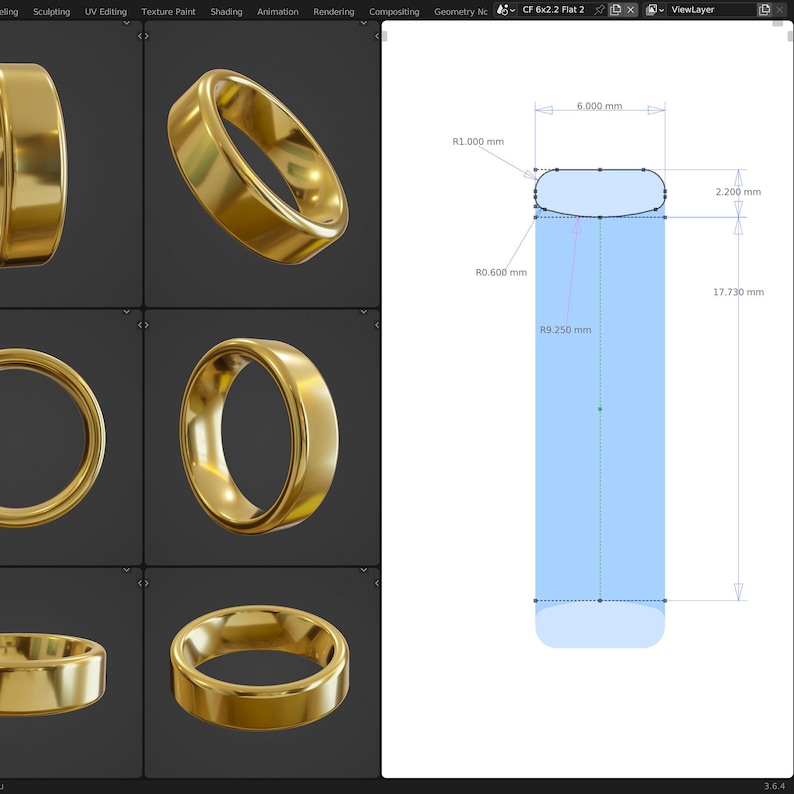
Task: Show sidebar arrow of bottom-left viewport
Action: click(x=140, y=583)
